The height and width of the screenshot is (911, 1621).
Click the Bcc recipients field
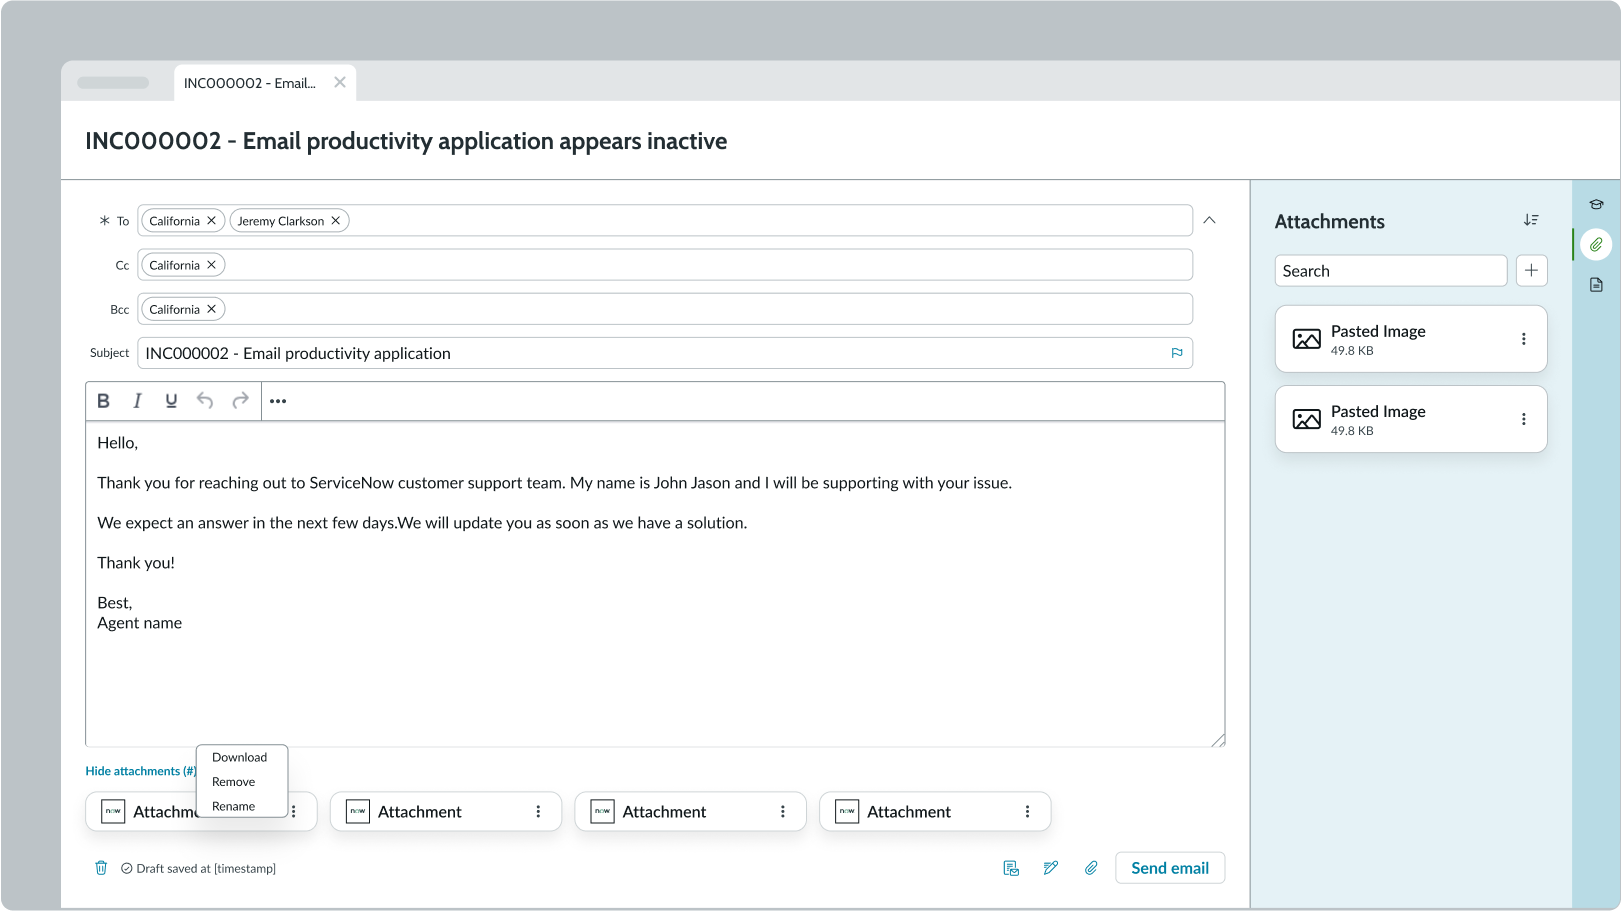(x=665, y=309)
